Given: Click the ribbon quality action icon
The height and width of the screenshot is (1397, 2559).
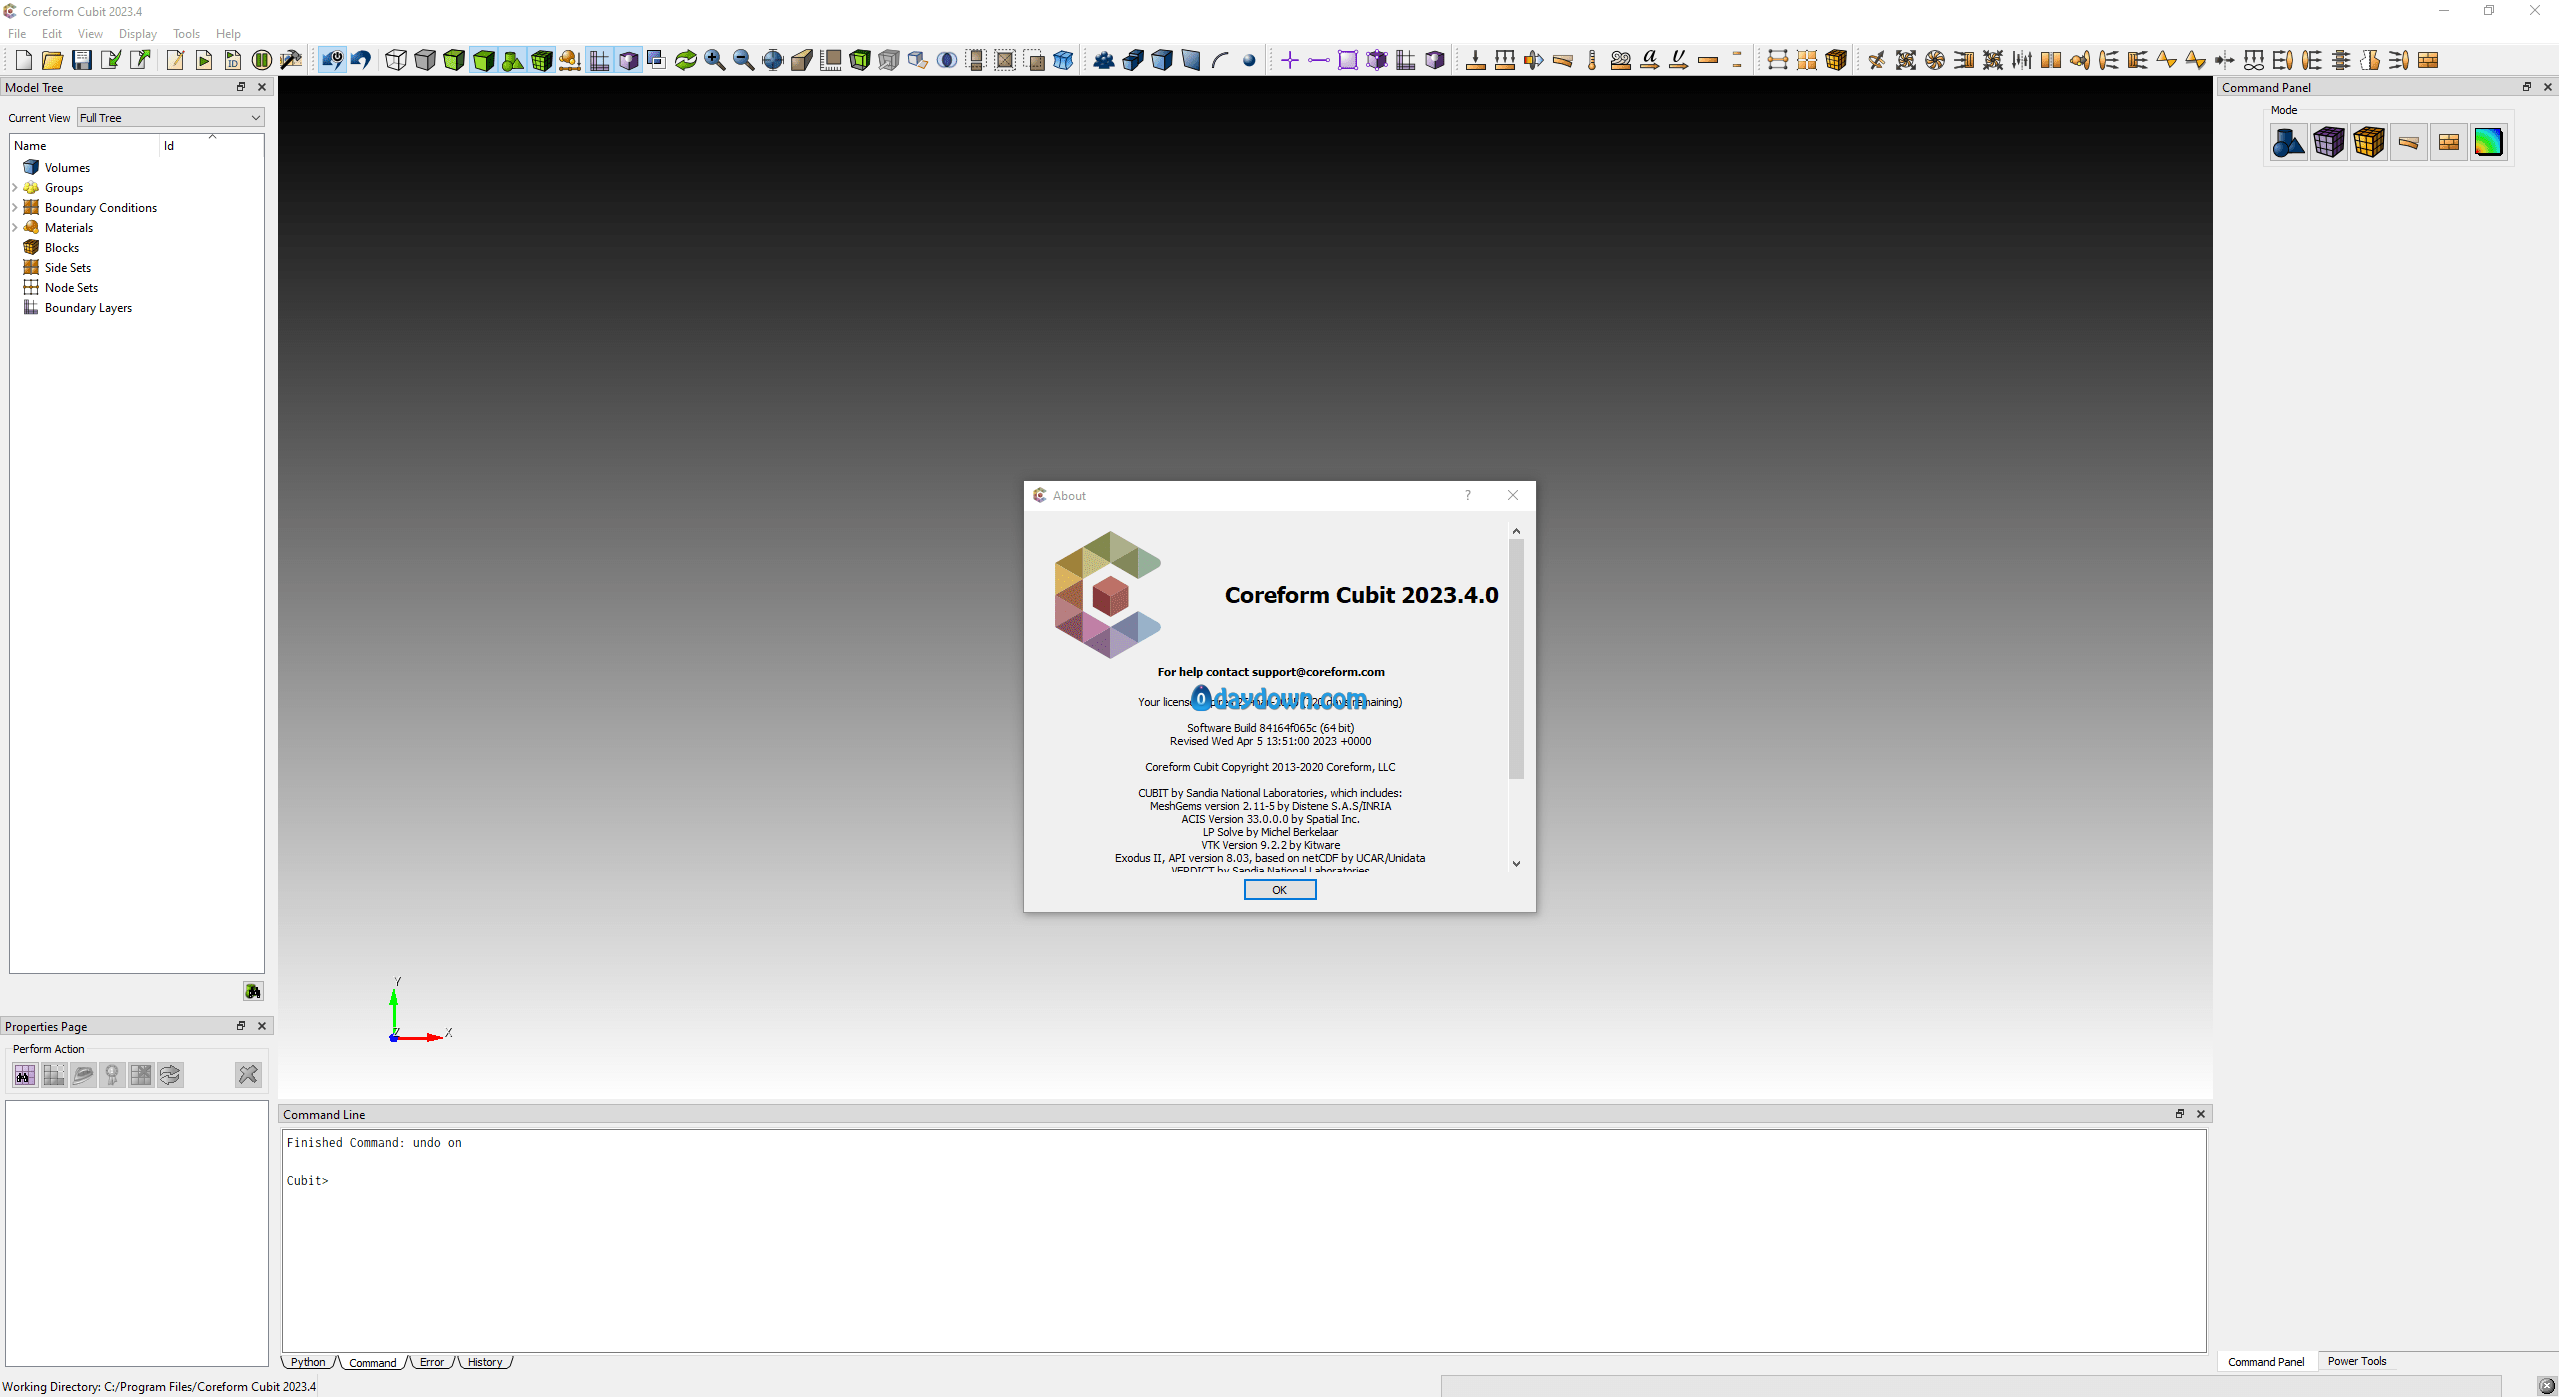Looking at the screenshot, I should coord(112,1075).
